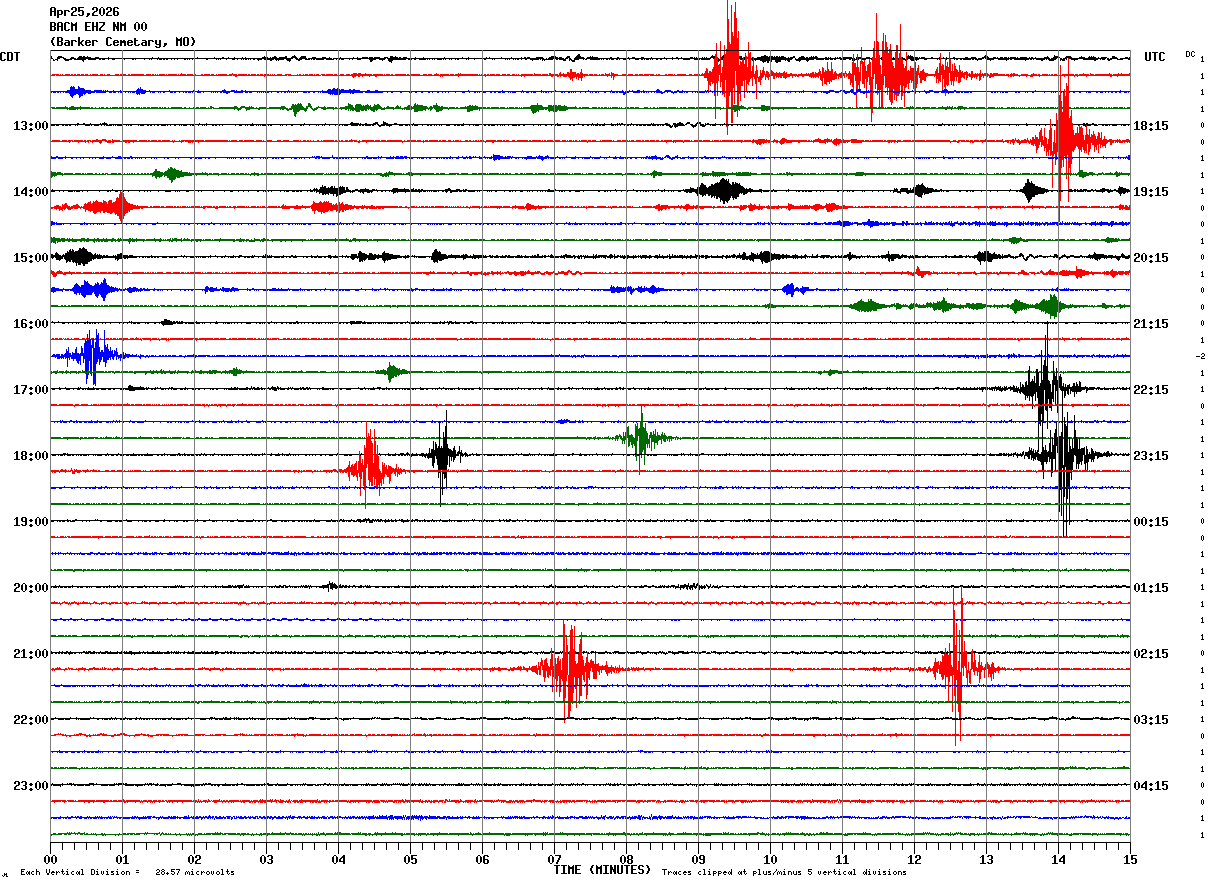The image size is (1210, 886).
Task: Click the 22:15 UTC row label
Action: click(1151, 390)
